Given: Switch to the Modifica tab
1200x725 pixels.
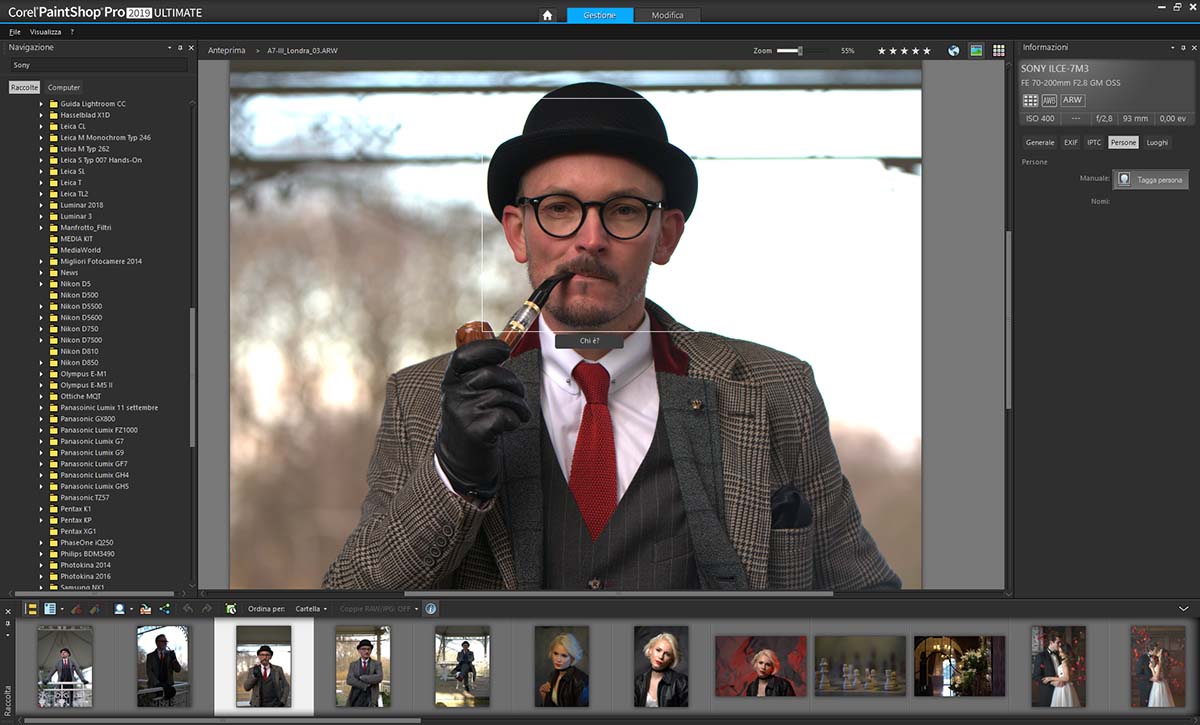Looking at the screenshot, I should [667, 15].
